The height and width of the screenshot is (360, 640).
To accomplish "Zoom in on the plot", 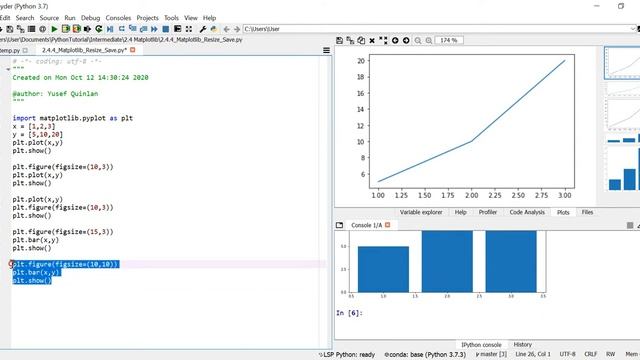I will point(429,40).
